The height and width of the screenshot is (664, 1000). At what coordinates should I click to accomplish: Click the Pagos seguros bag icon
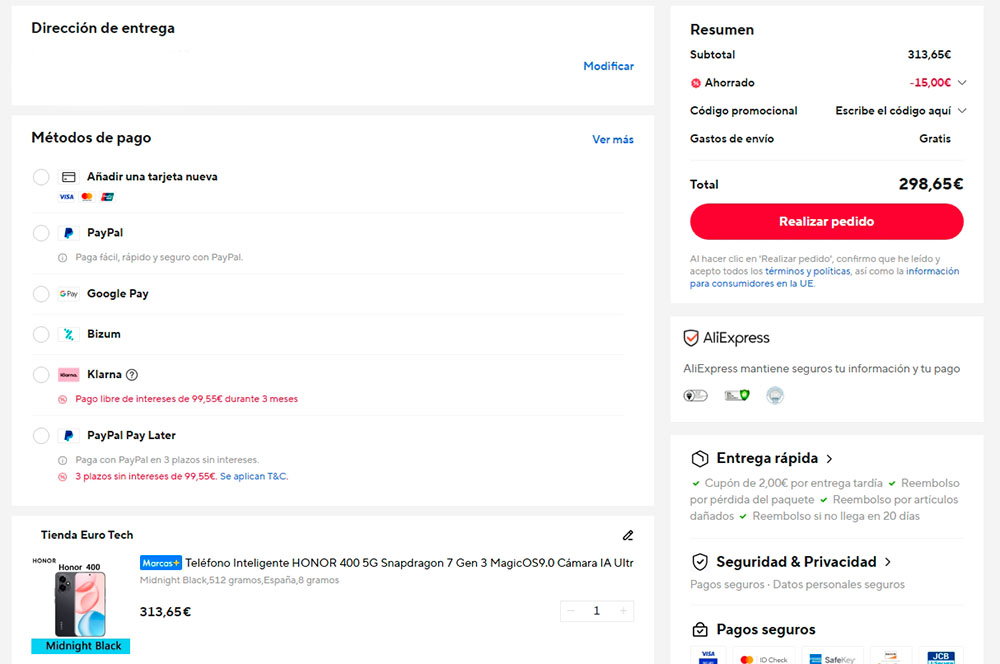pos(700,630)
